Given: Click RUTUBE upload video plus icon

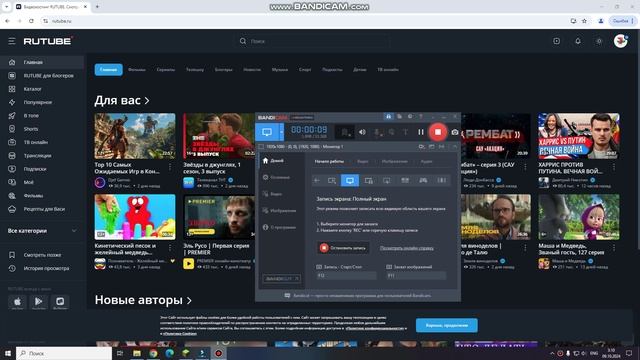Looking at the screenshot, I should 556,41.
